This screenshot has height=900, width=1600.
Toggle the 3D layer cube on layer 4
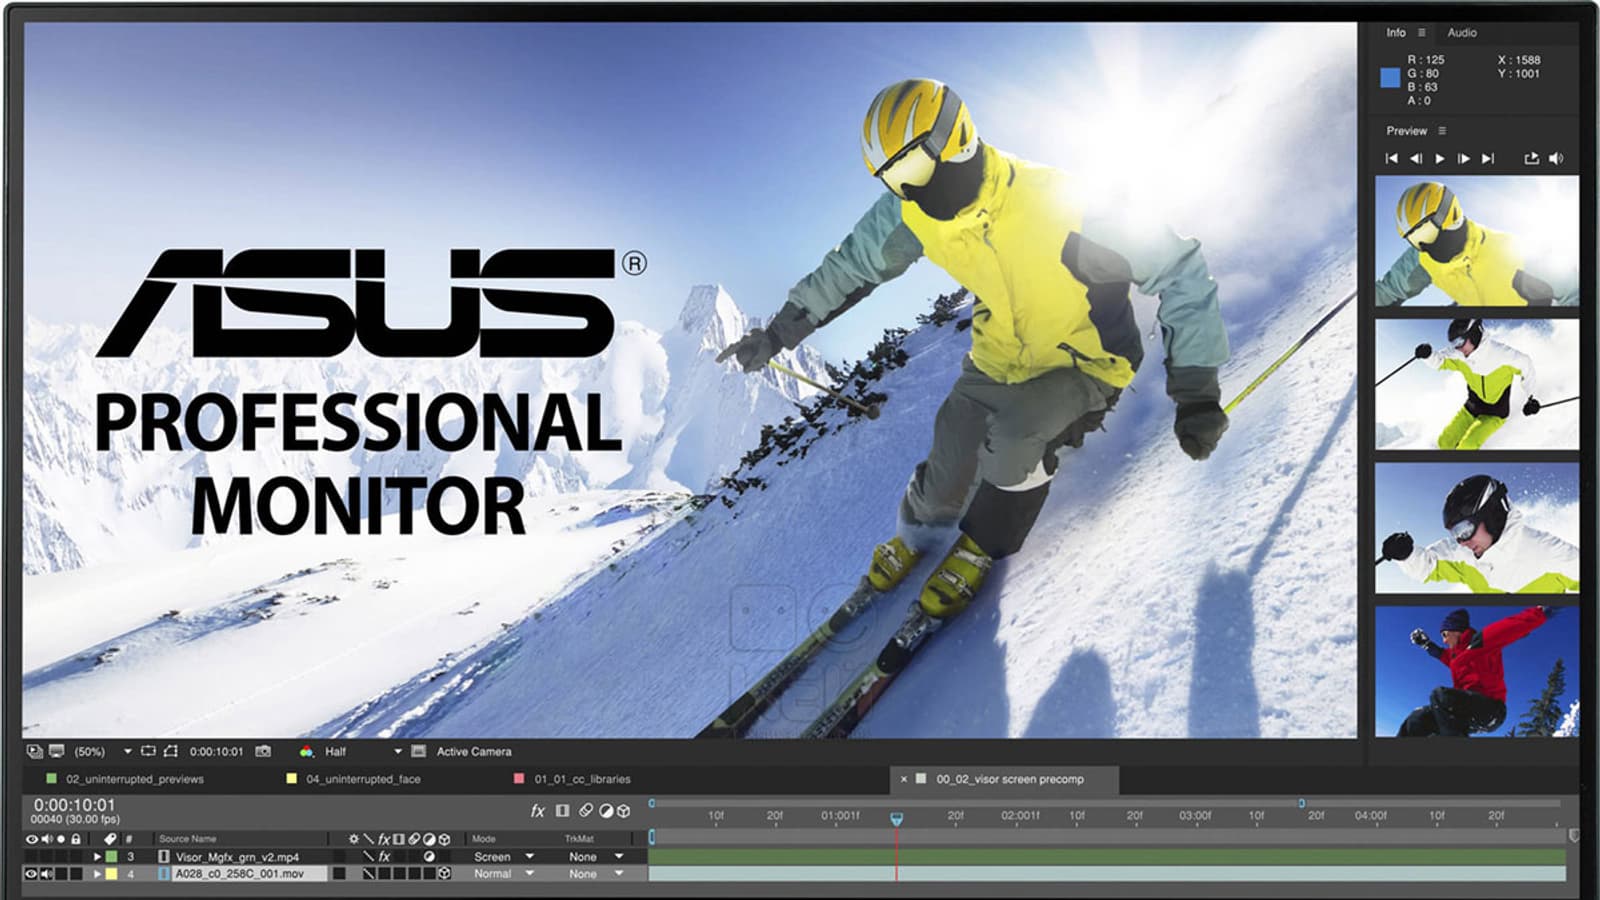click(444, 874)
